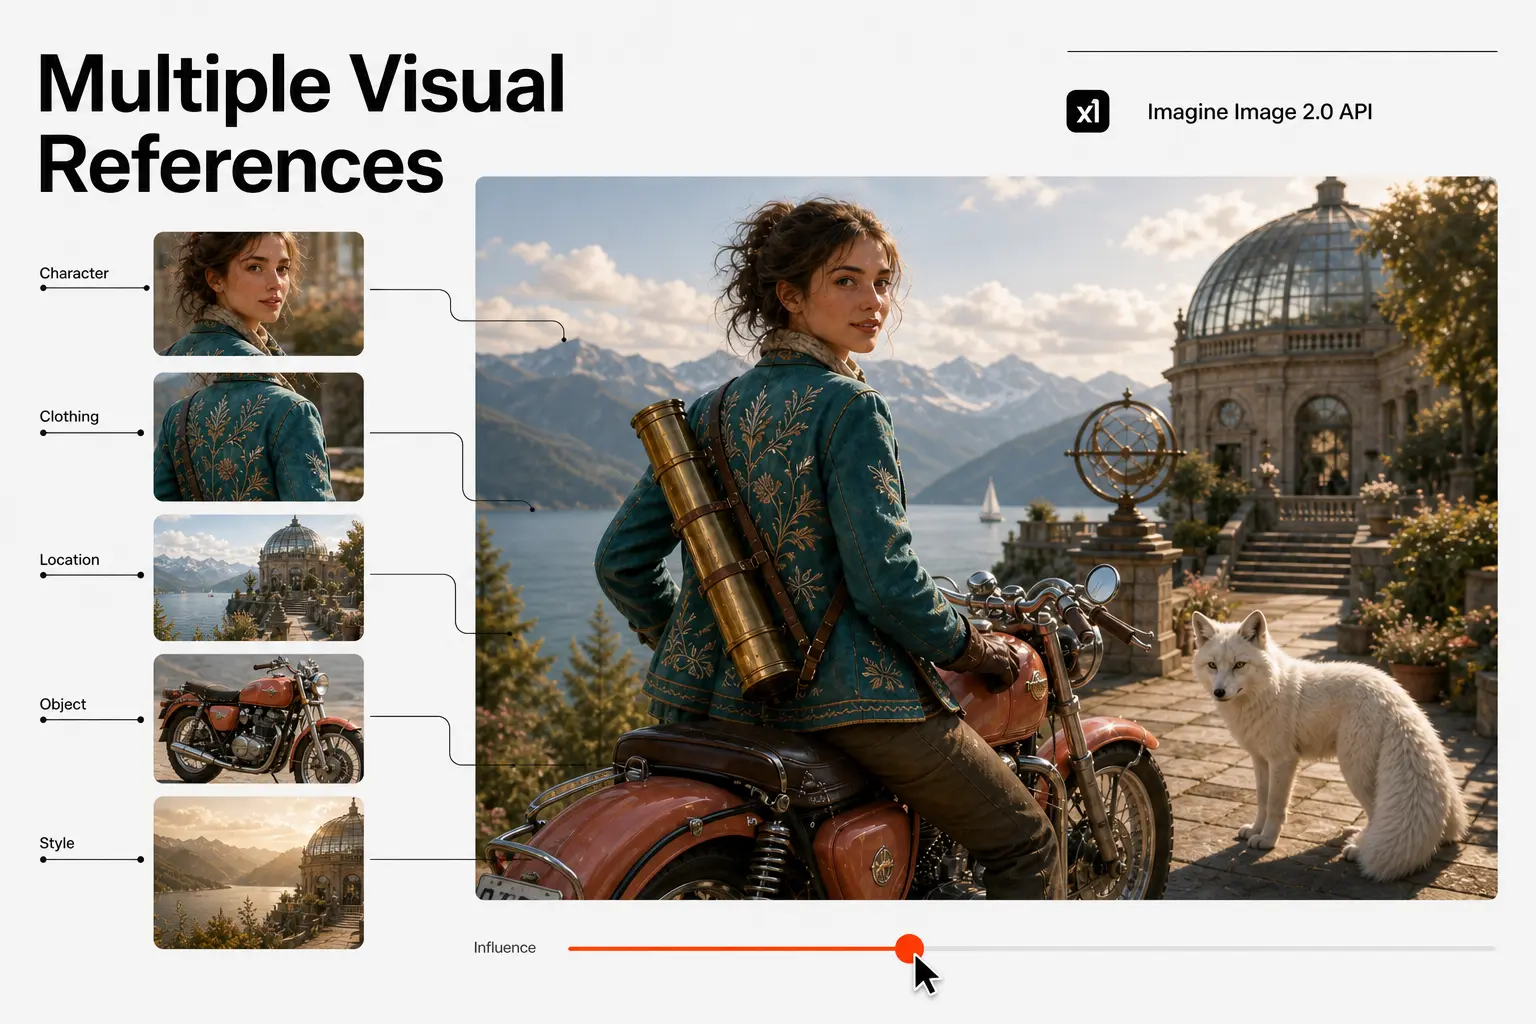This screenshot has height=1024, width=1536.
Task: Open the Location reference thumbnail
Action: pos(258,578)
